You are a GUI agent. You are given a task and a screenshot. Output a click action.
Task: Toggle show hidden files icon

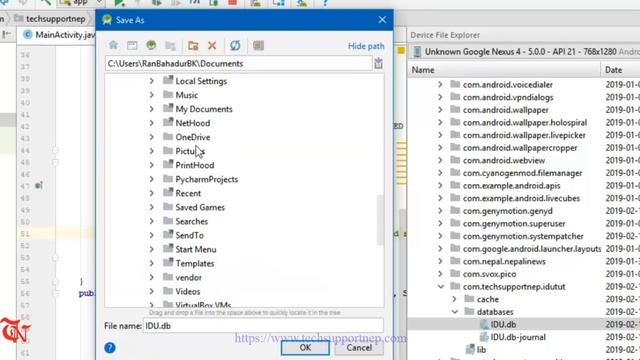(258, 45)
